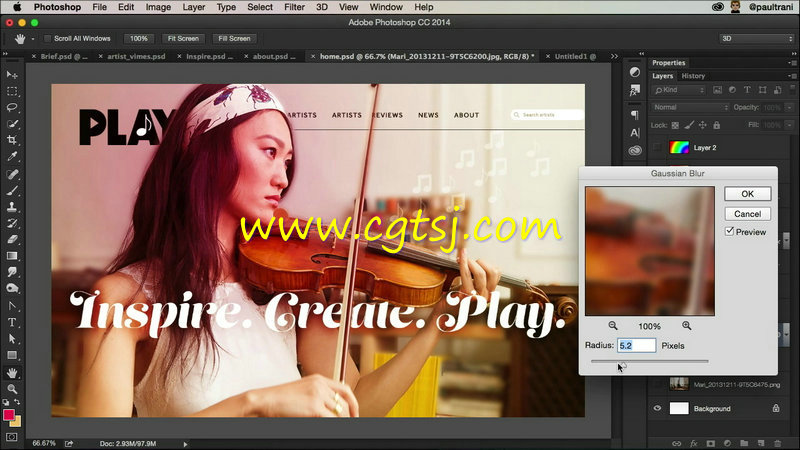
Task: Toggle lock transparent pixels
Action: (675, 125)
